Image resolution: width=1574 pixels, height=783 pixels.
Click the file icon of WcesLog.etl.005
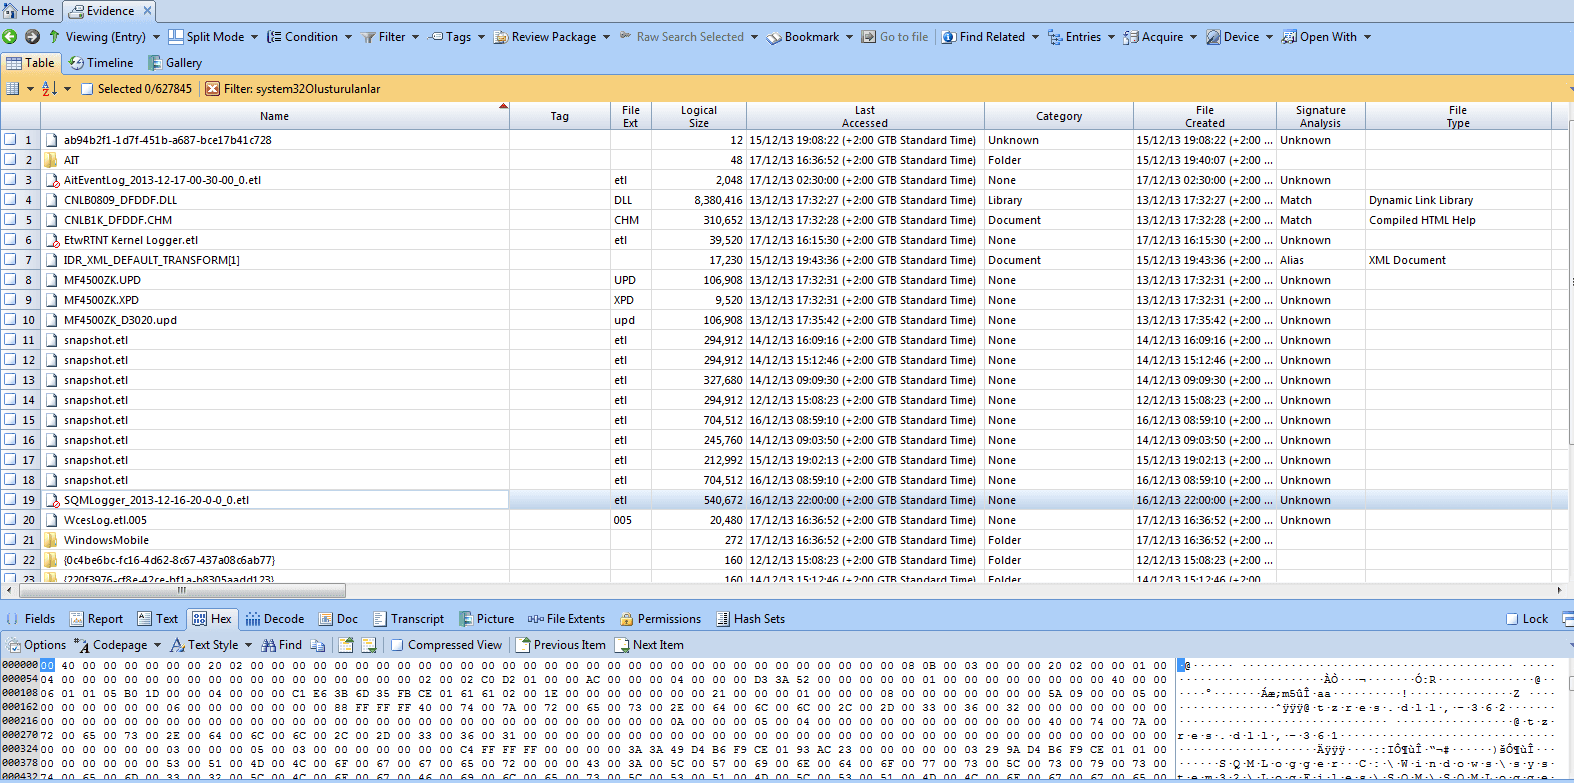[x=51, y=520]
